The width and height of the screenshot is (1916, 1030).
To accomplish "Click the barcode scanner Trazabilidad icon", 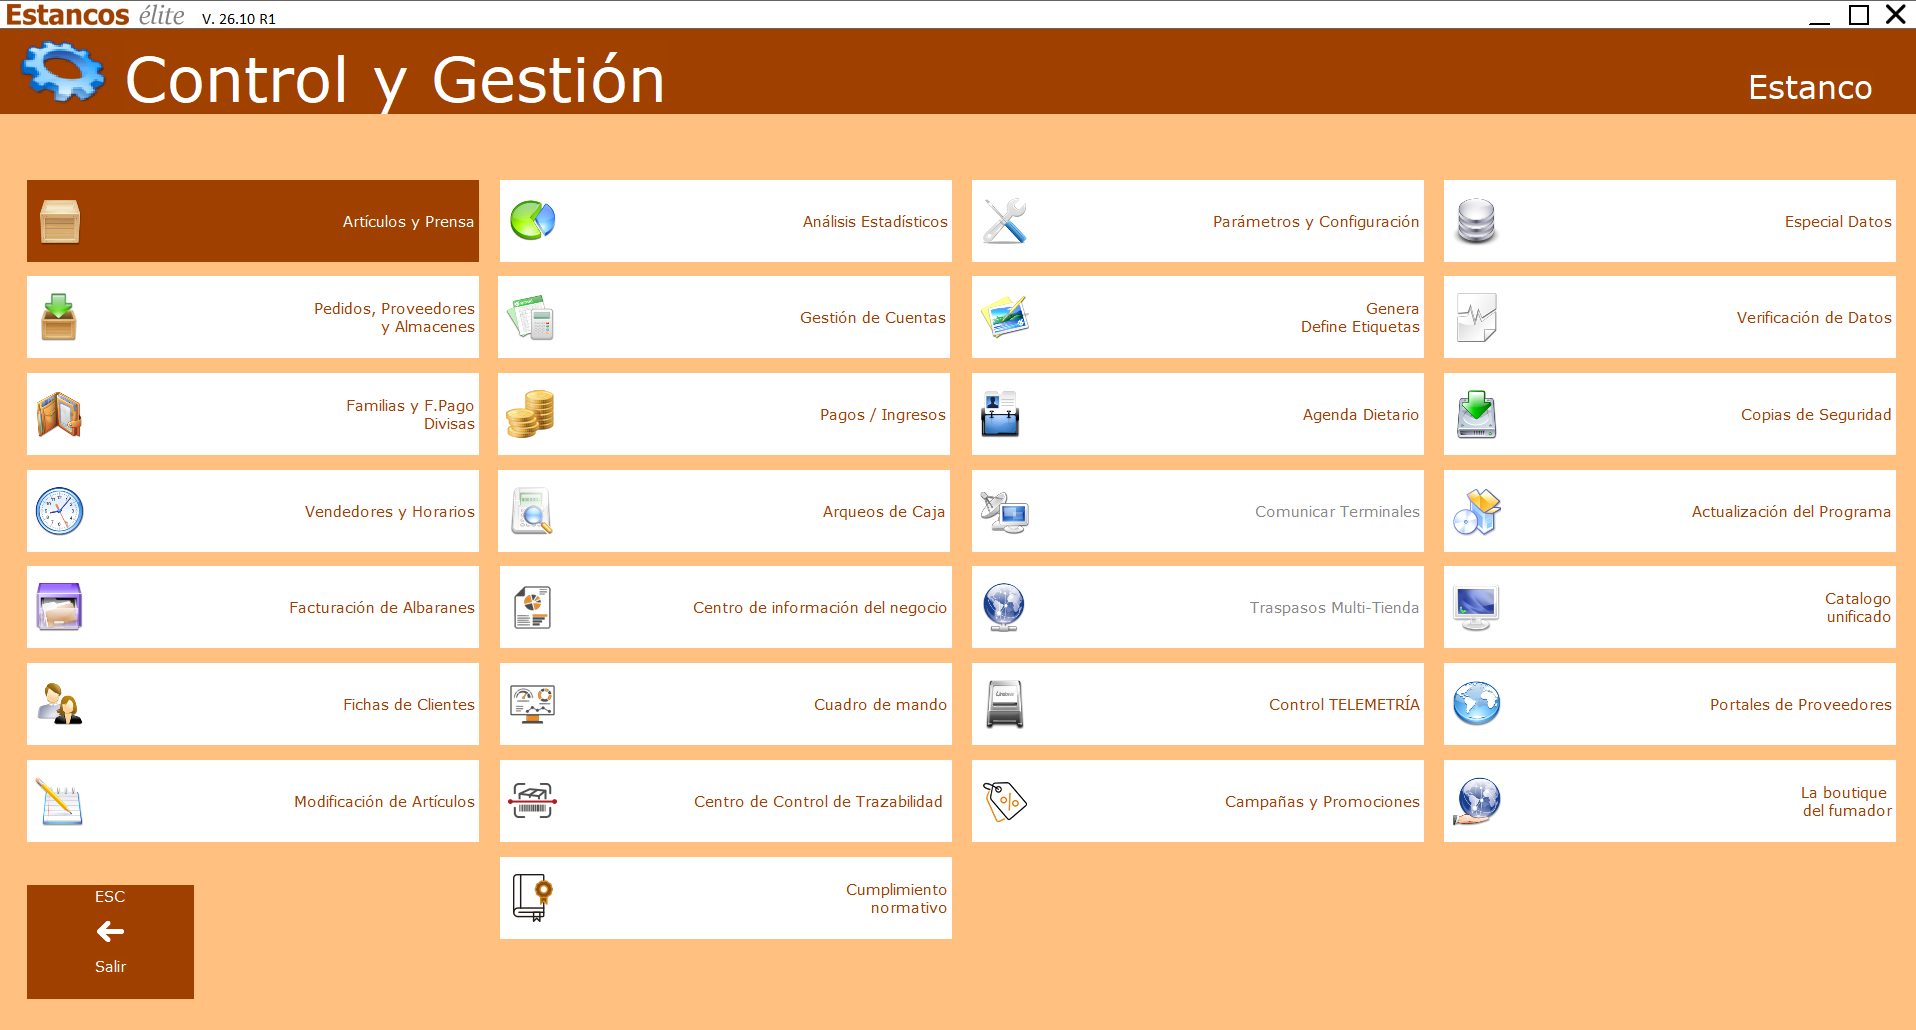I will pos(533,801).
